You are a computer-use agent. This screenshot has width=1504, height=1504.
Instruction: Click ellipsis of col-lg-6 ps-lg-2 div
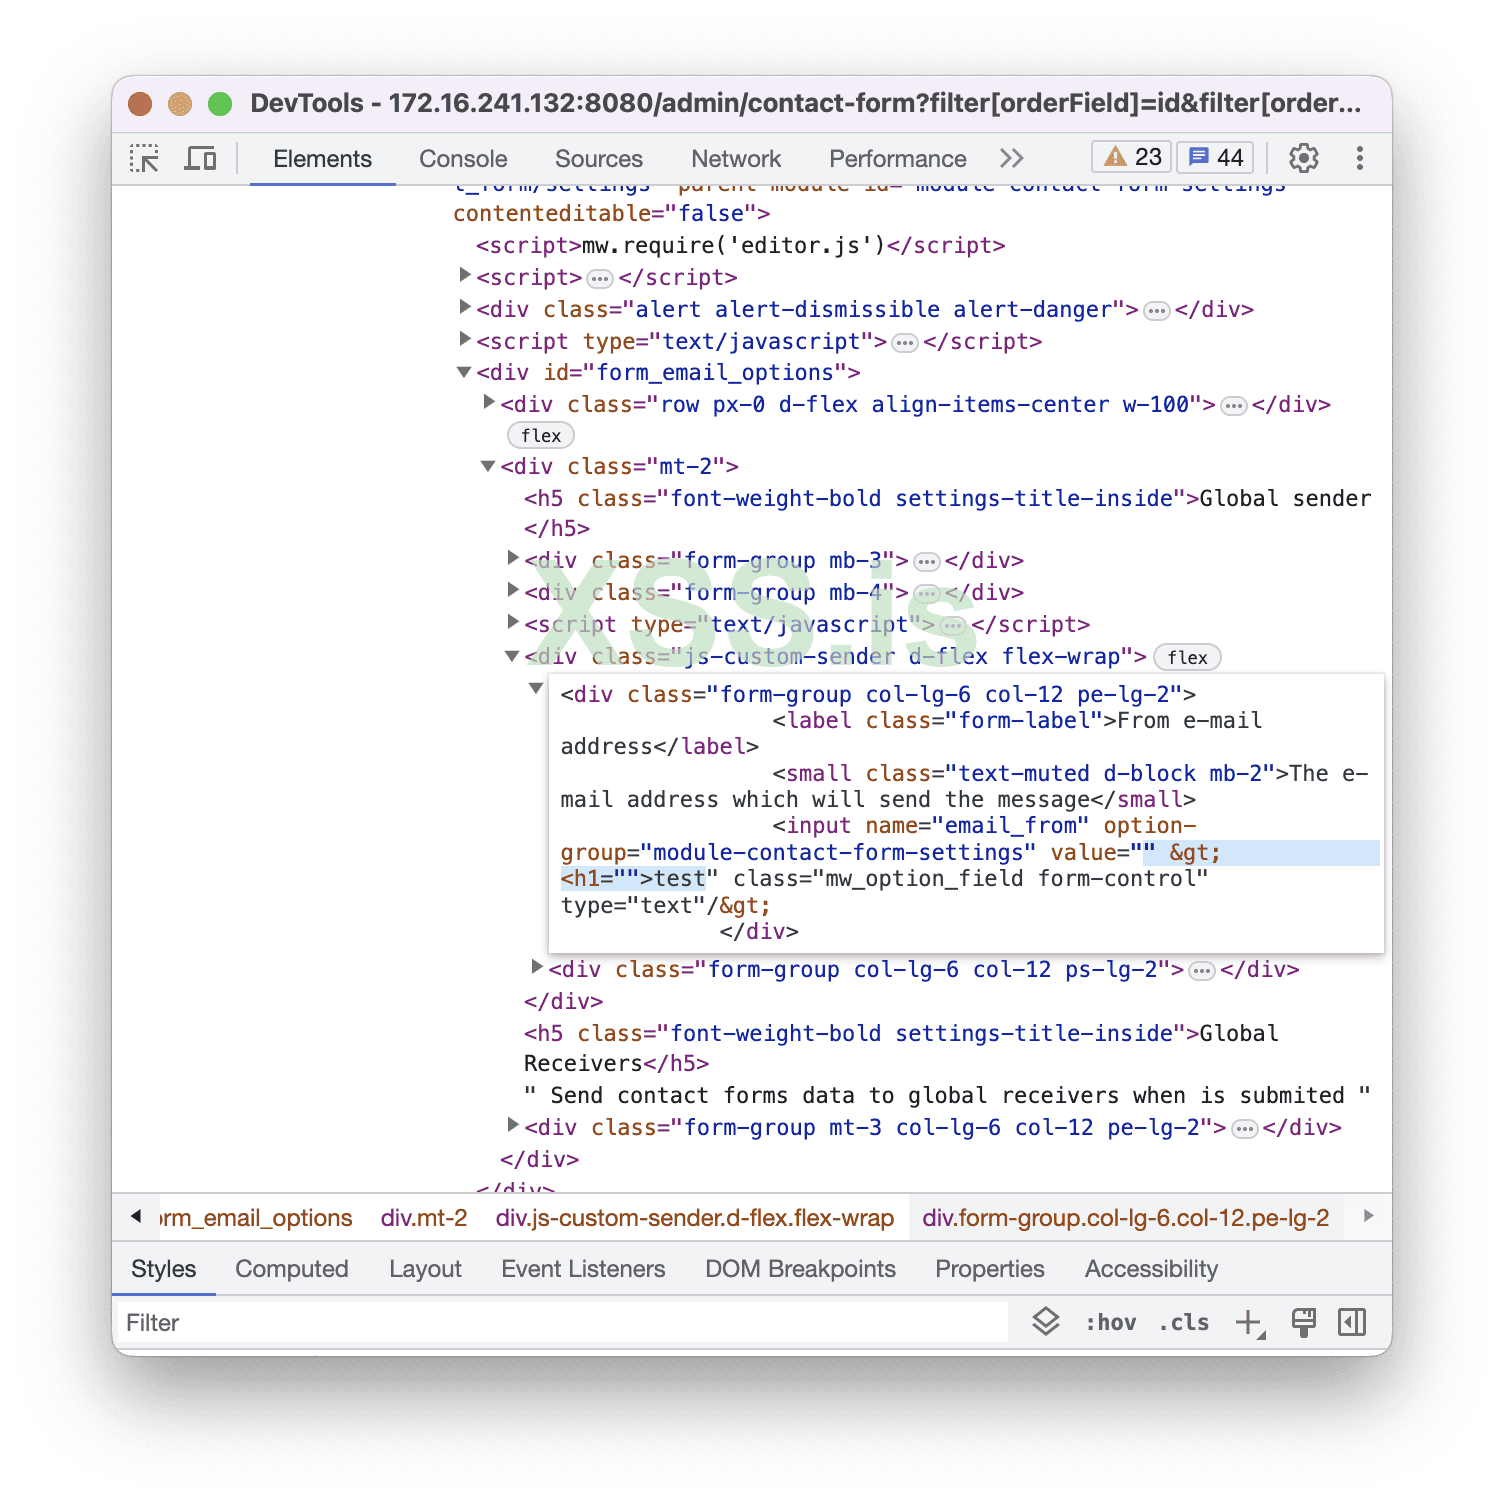1202,971
